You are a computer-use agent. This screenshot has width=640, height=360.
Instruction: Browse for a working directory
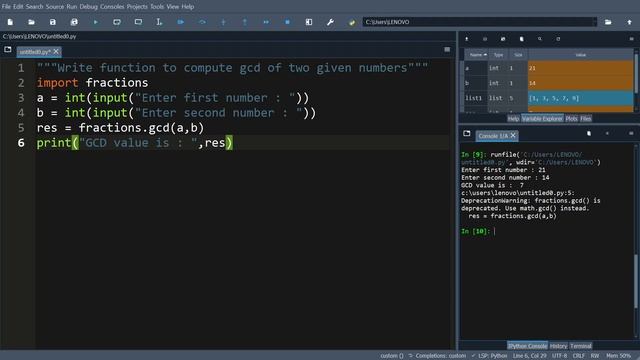[608, 22]
